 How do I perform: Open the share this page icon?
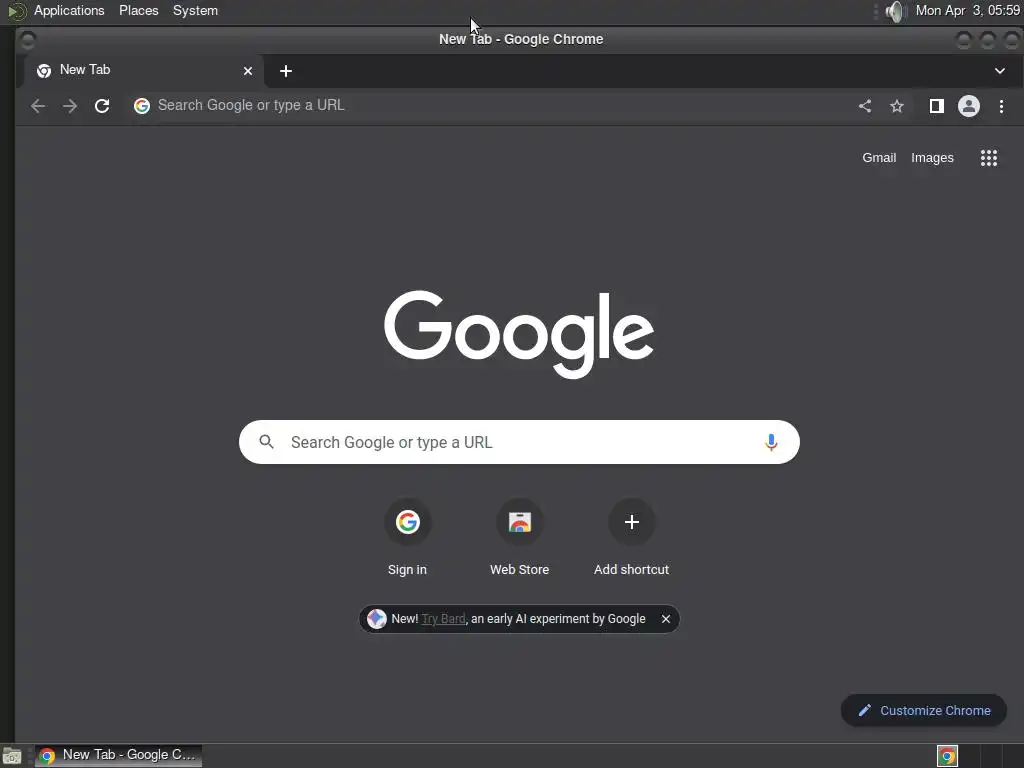coord(865,106)
